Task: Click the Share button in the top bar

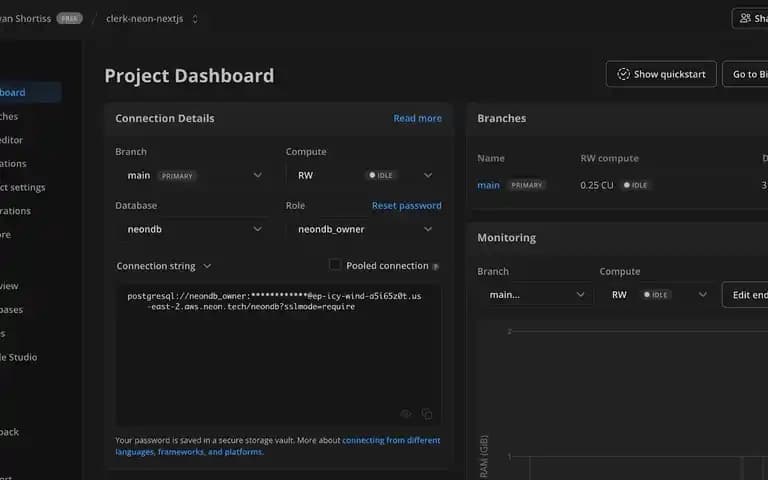Action: click(750, 19)
